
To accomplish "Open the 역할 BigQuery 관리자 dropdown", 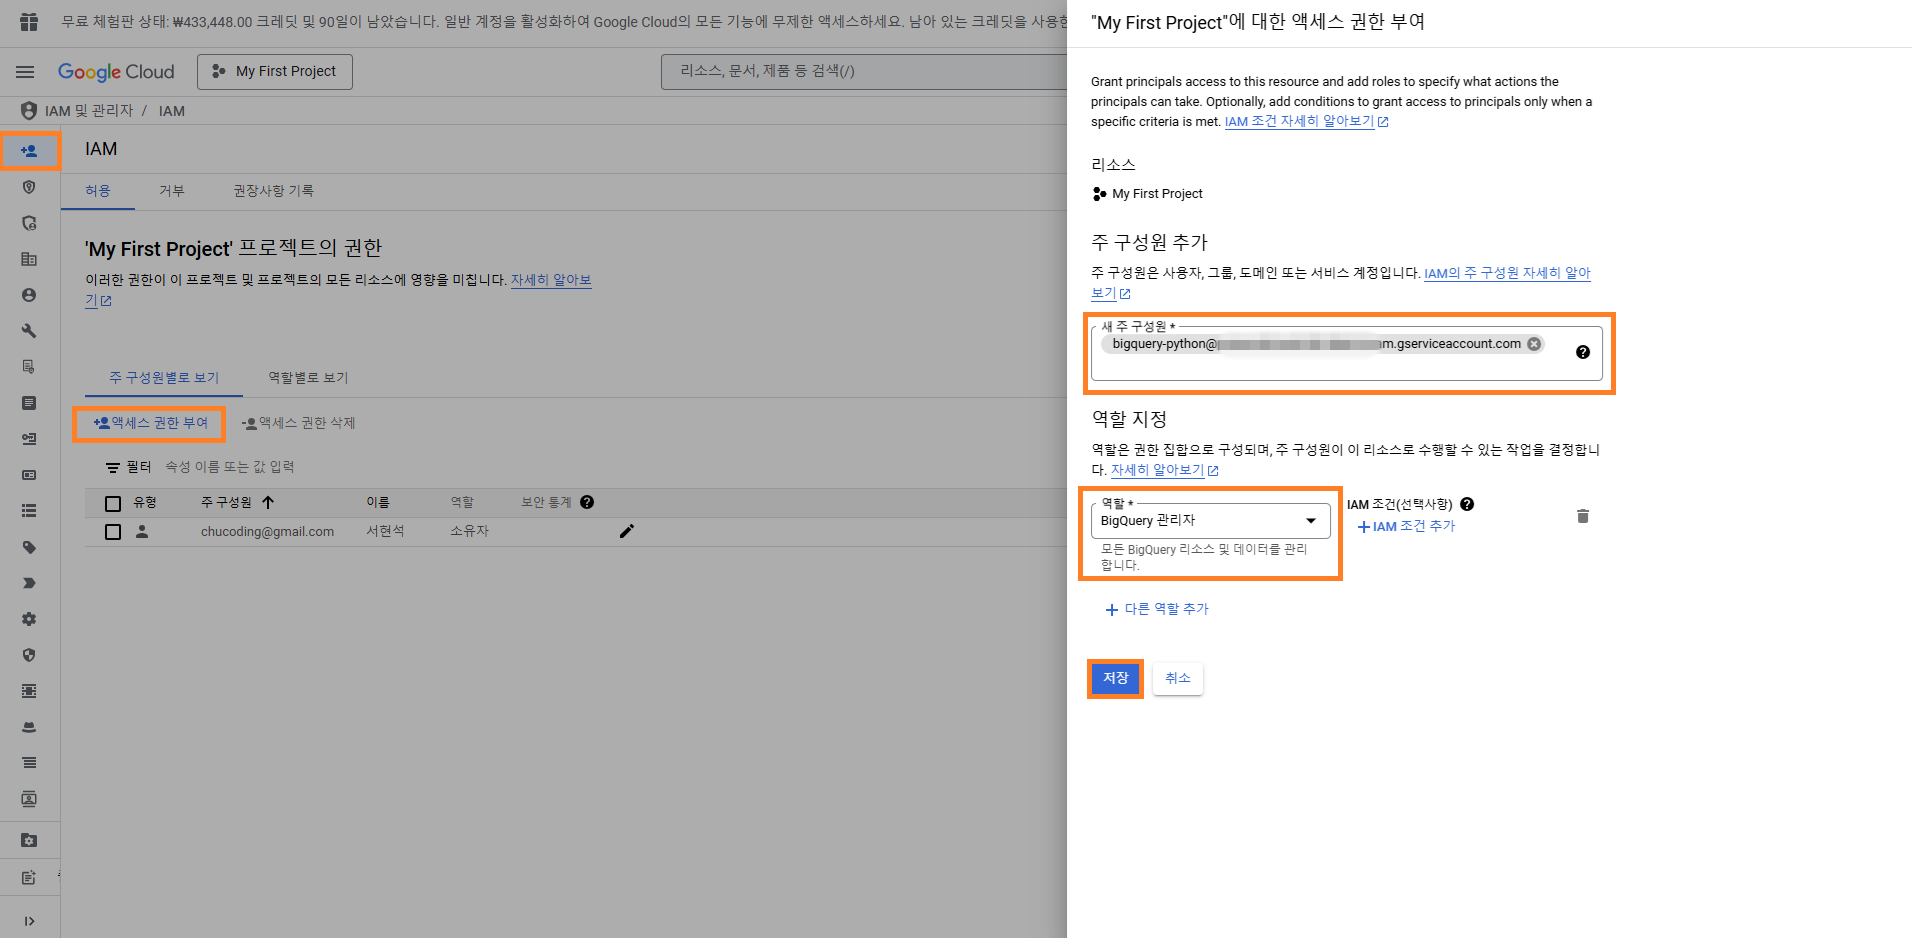I will [1210, 521].
